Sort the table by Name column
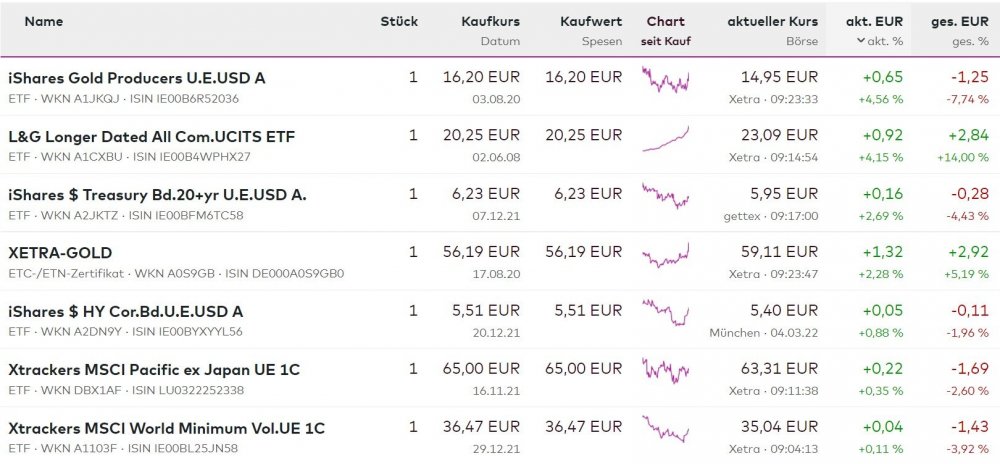Image resolution: width=1000 pixels, height=464 pixels. click(44, 21)
